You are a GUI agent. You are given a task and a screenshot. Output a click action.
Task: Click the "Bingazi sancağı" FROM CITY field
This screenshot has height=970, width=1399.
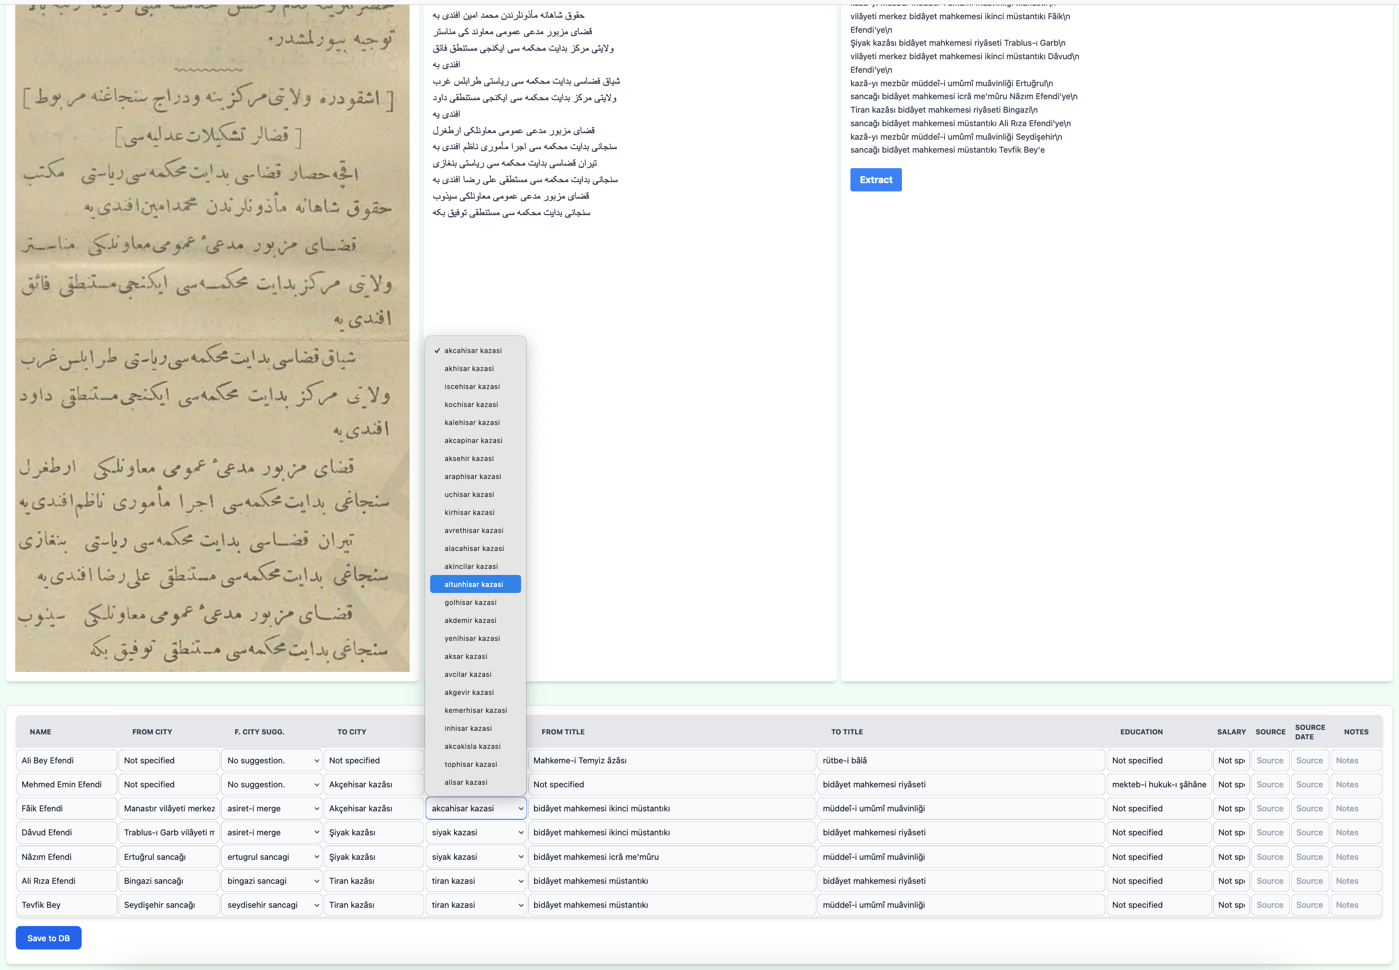click(x=168, y=880)
